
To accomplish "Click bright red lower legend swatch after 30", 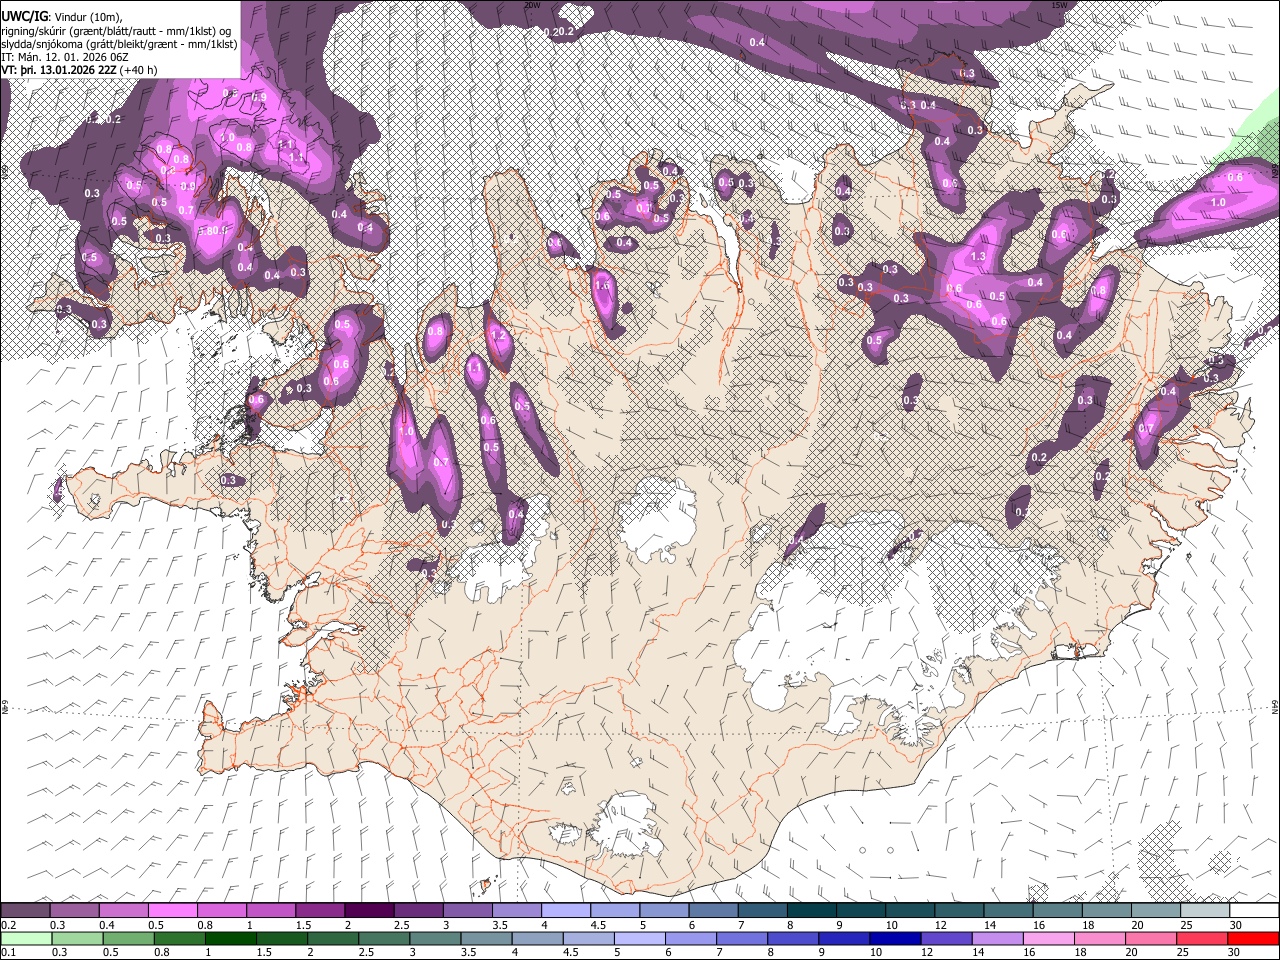I will coord(1252,938).
